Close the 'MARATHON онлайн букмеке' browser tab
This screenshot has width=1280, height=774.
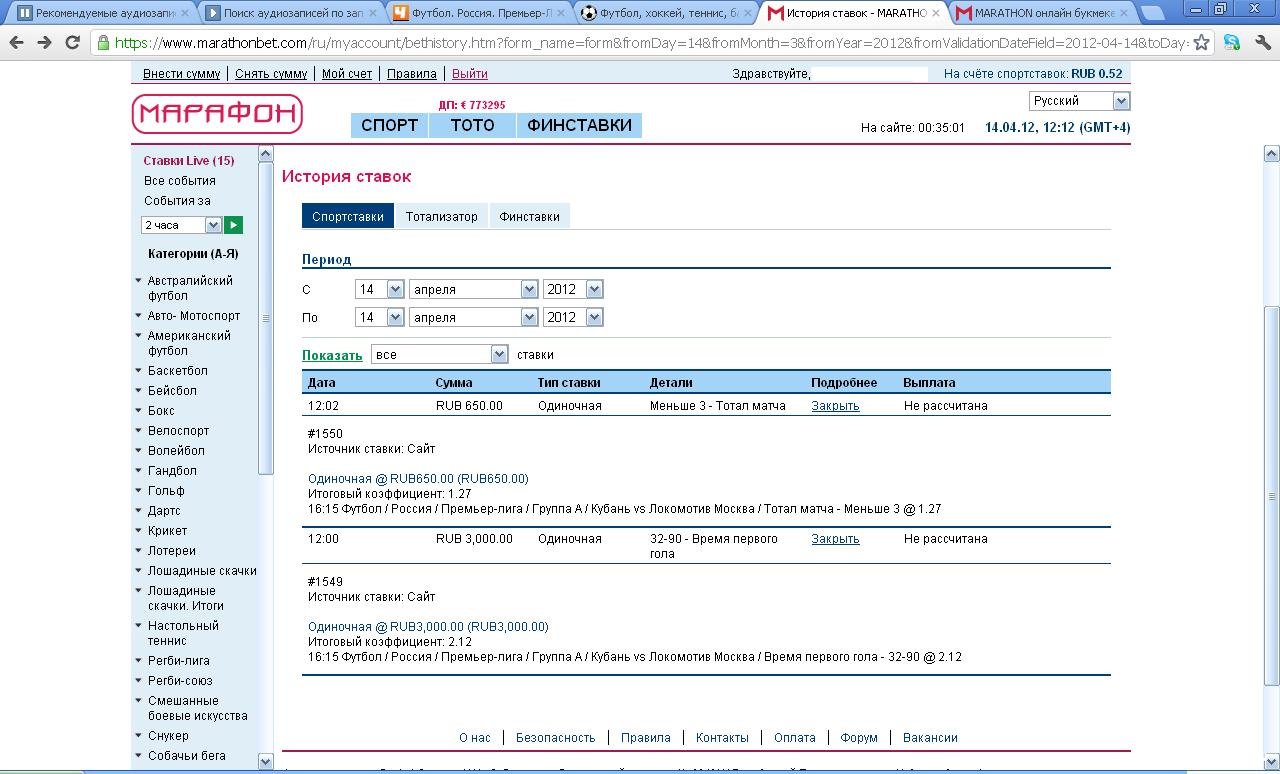click(1123, 14)
